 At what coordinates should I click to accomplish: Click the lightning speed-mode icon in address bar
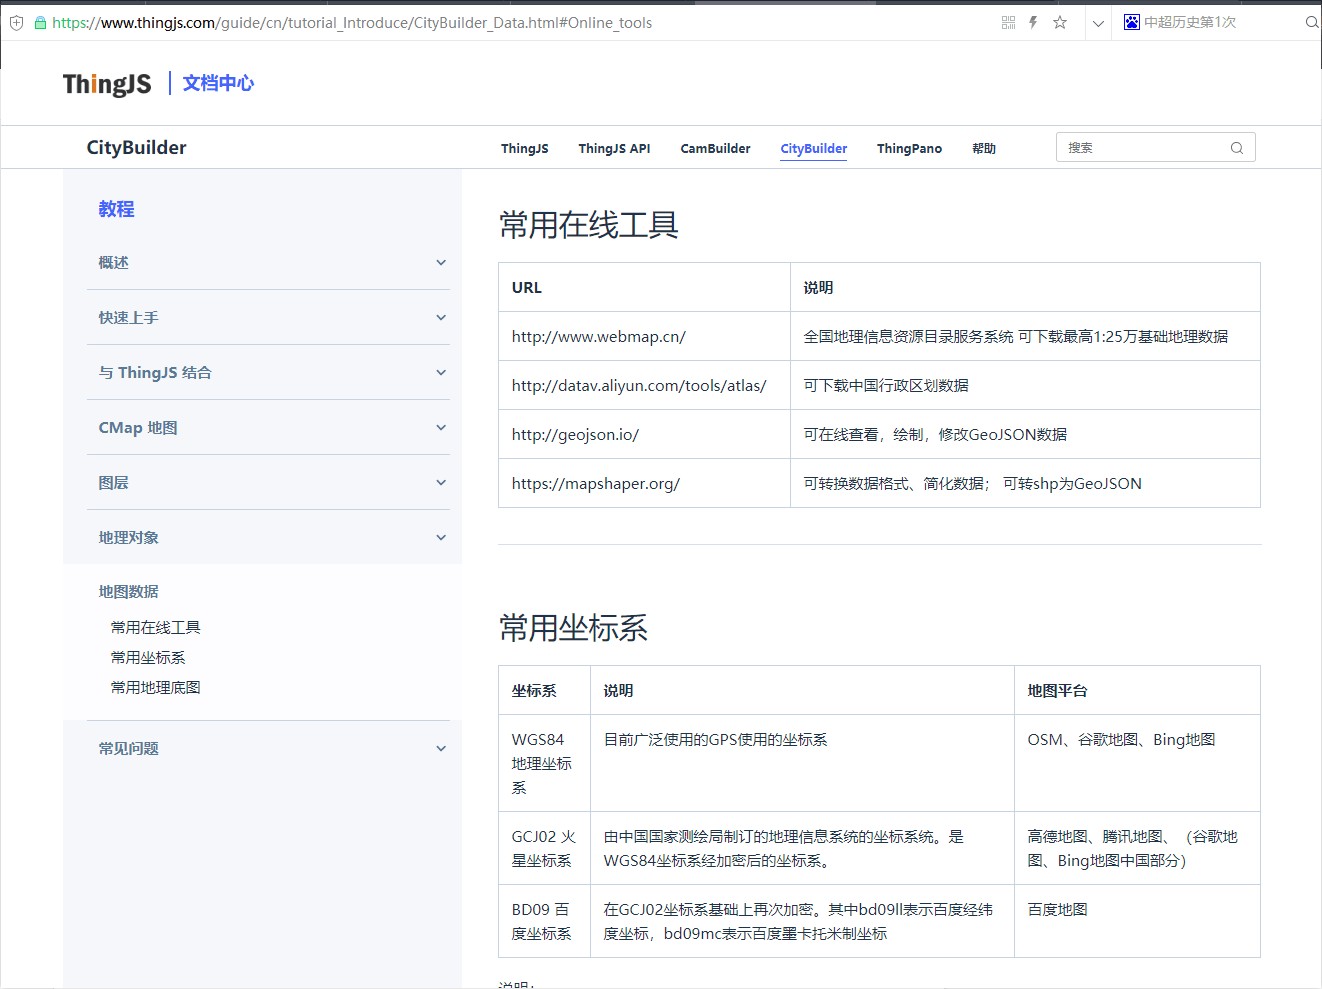[x=1033, y=22]
